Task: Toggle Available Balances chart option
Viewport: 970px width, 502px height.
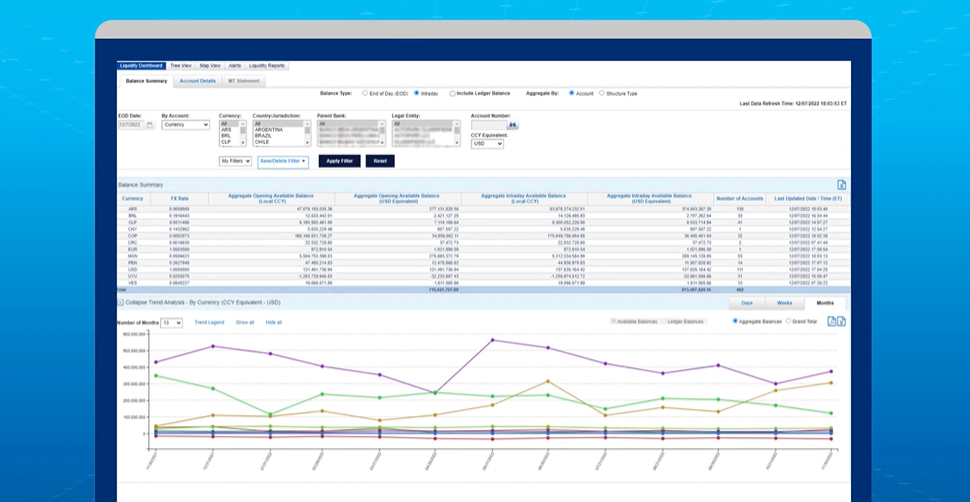Action: point(613,321)
